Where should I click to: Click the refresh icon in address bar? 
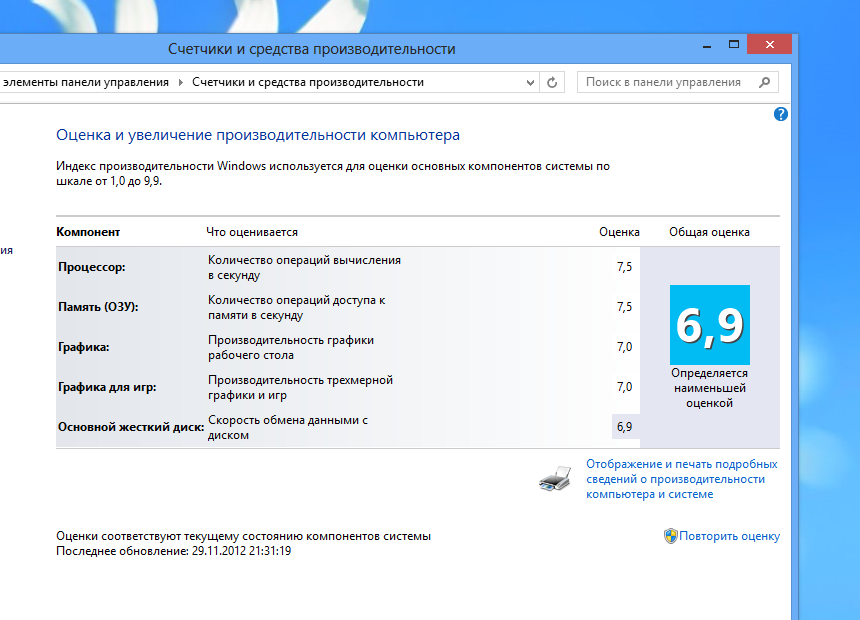(x=552, y=82)
